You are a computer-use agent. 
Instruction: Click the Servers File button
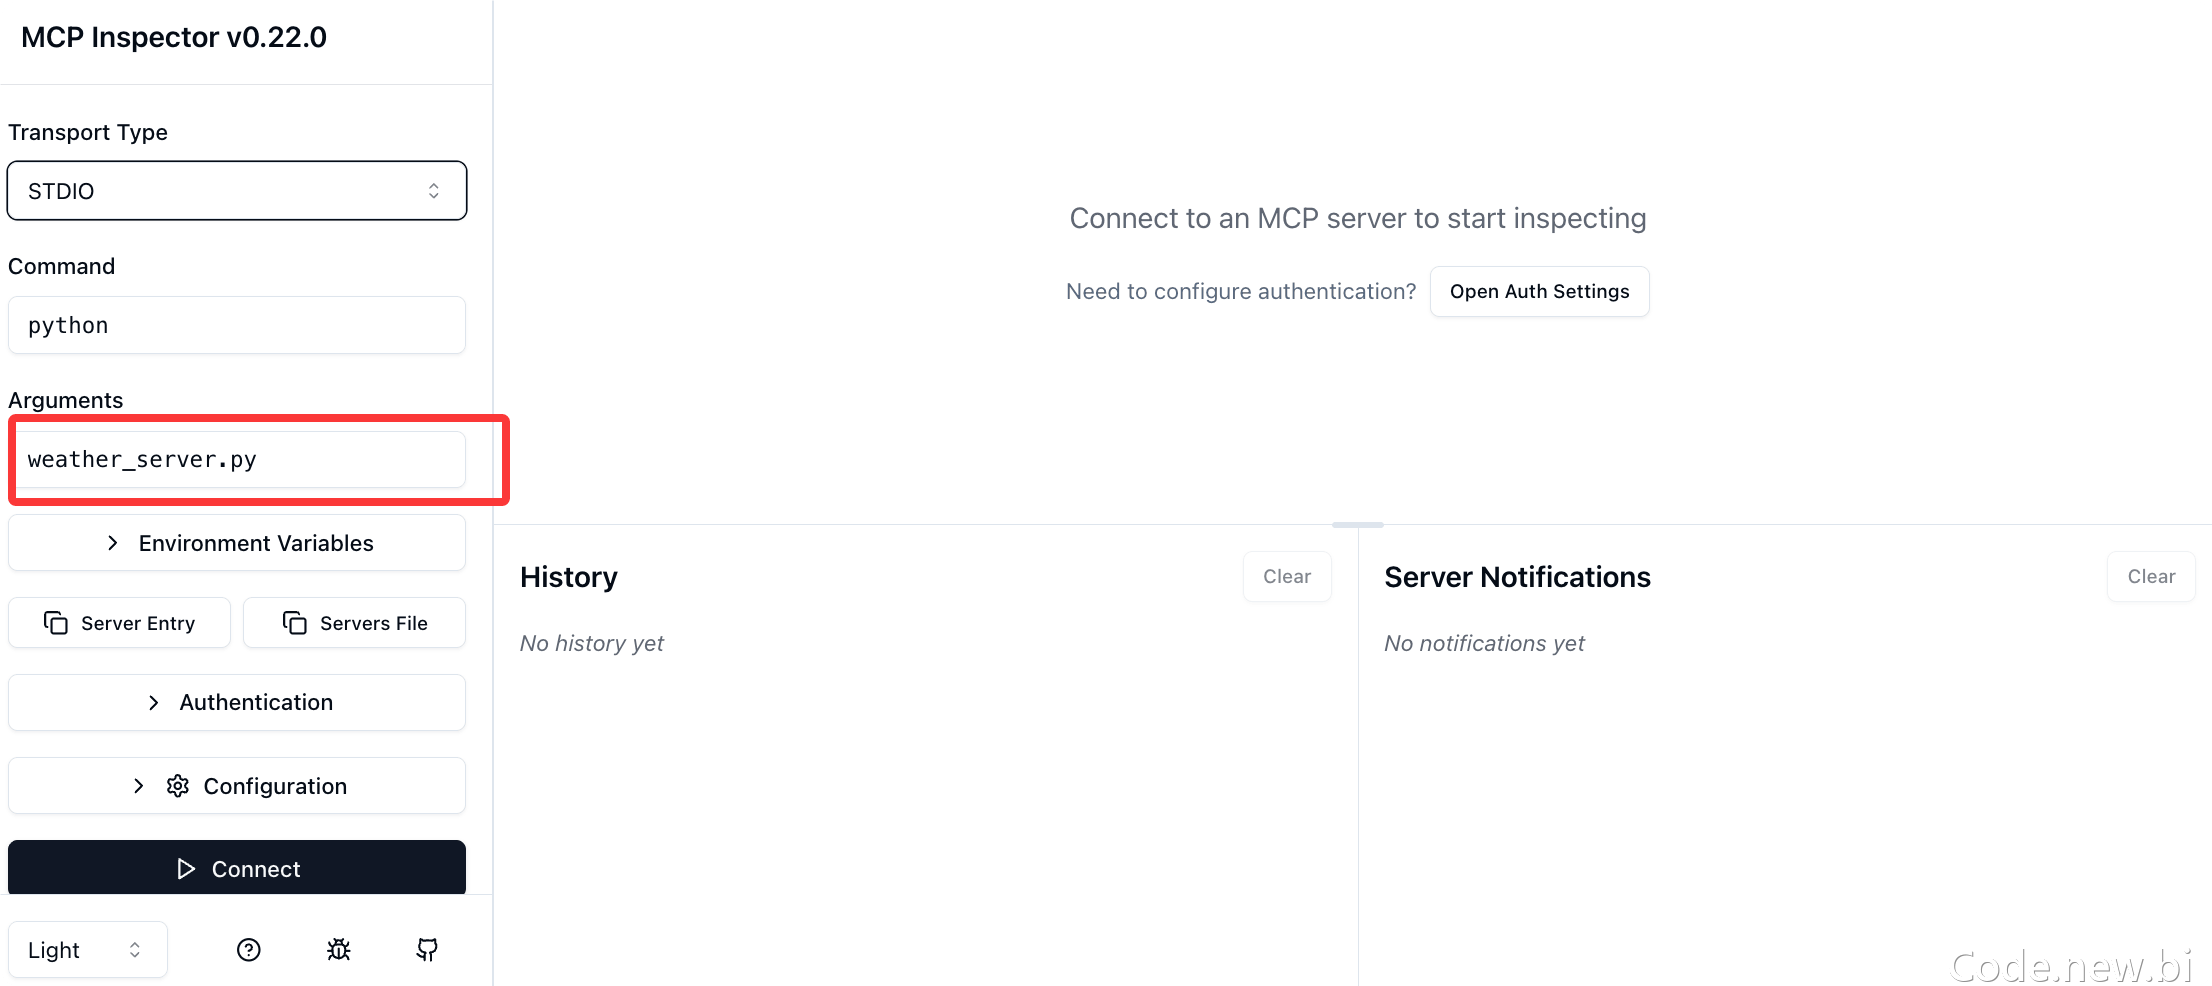click(355, 623)
